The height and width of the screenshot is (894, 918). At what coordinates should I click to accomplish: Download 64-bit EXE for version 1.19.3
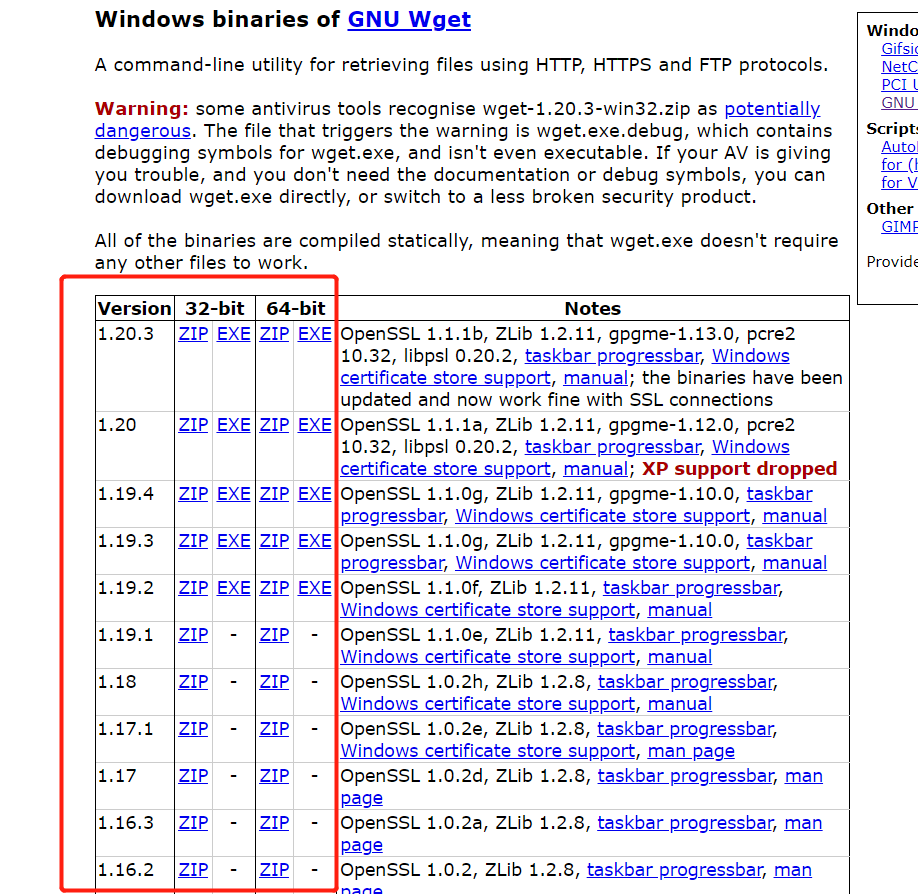click(x=314, y=540)
